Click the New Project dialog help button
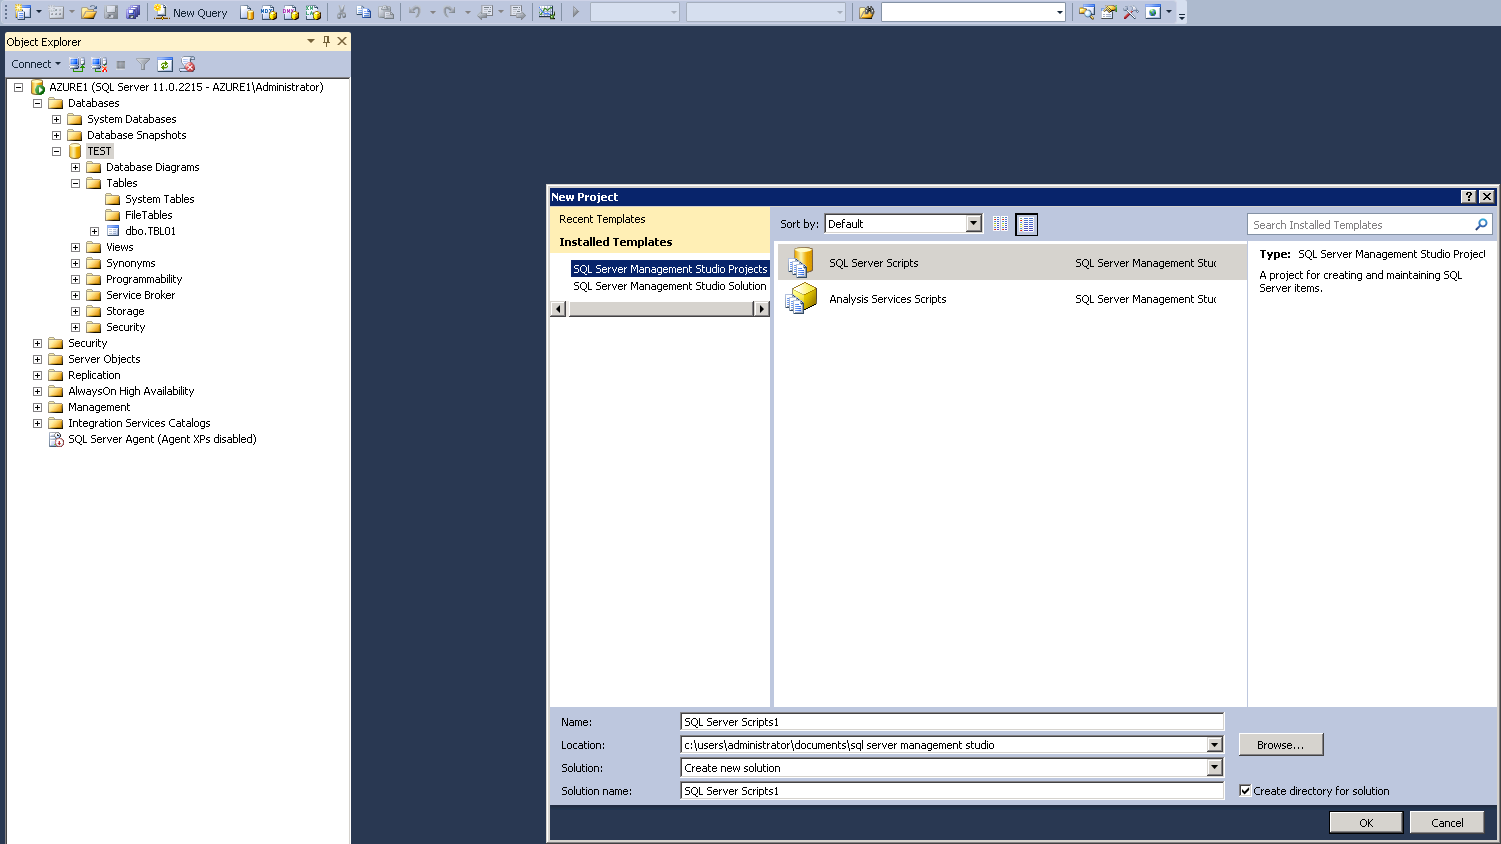The height and width of the screenshot is (844, 1501). click(1468, 197)
